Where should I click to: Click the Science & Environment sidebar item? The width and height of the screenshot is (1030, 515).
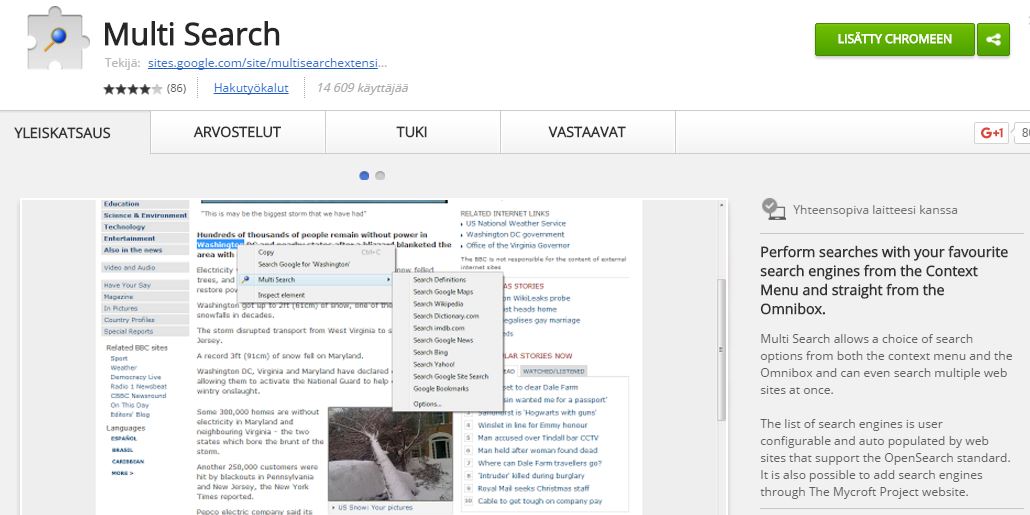145,215
